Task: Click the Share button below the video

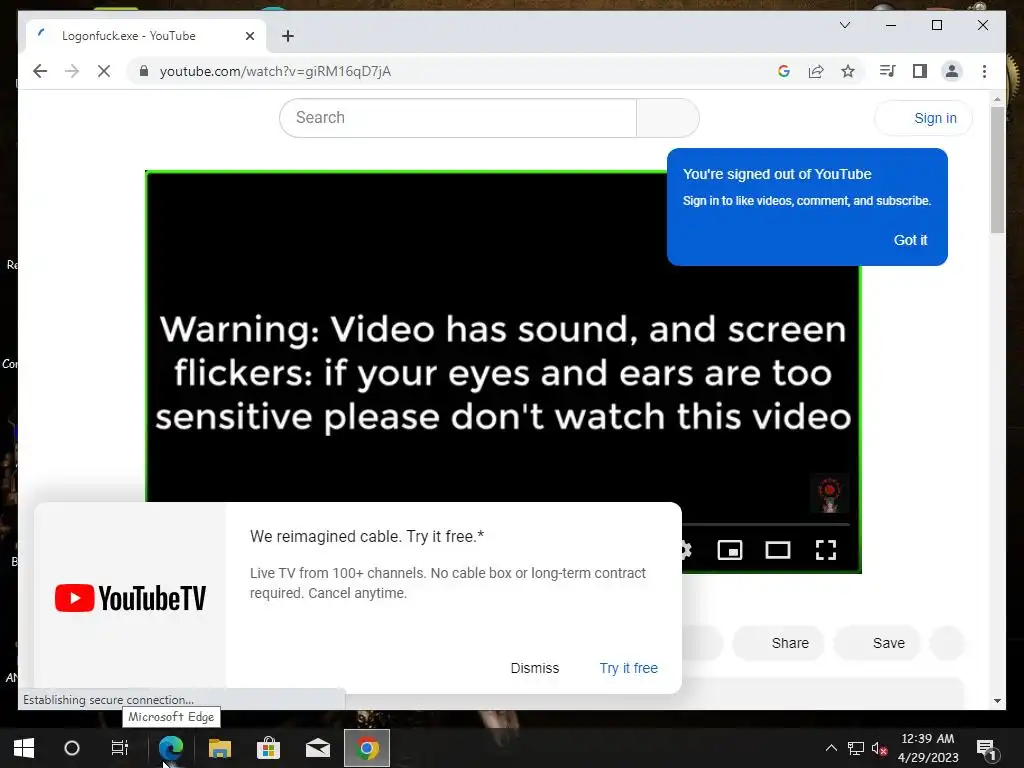Action: pos(778,643)
